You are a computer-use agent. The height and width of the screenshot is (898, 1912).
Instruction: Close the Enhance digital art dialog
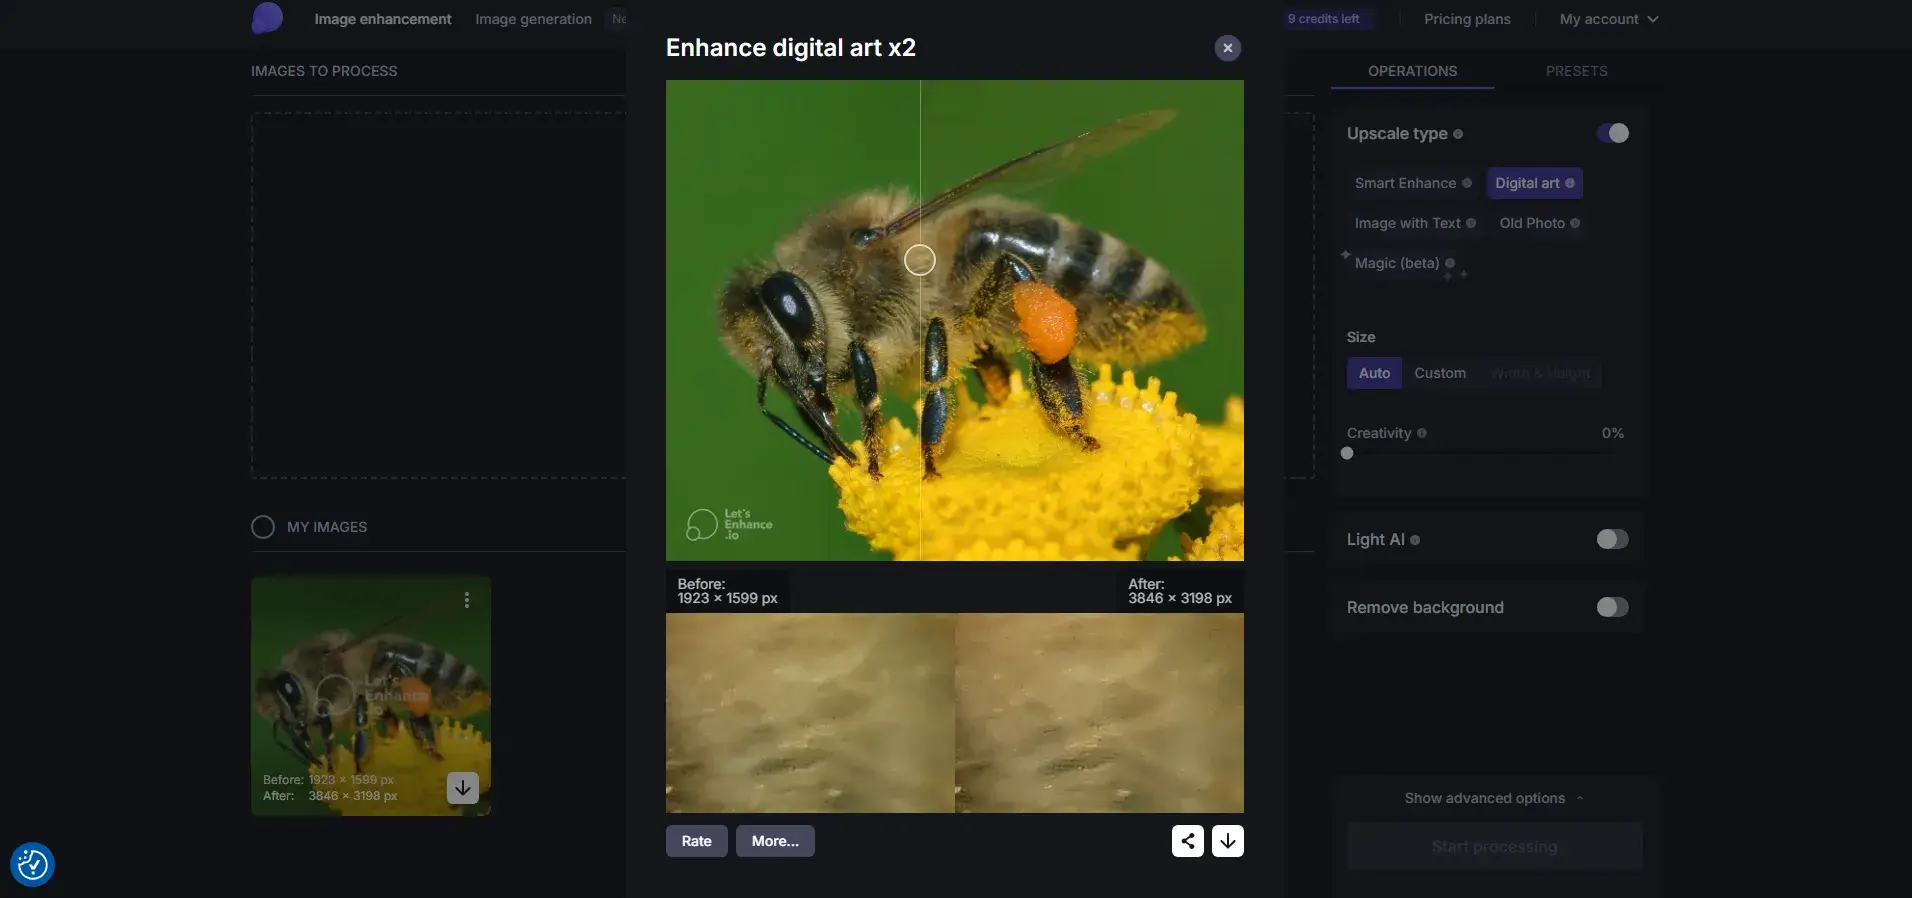[x=1227, y=48]
